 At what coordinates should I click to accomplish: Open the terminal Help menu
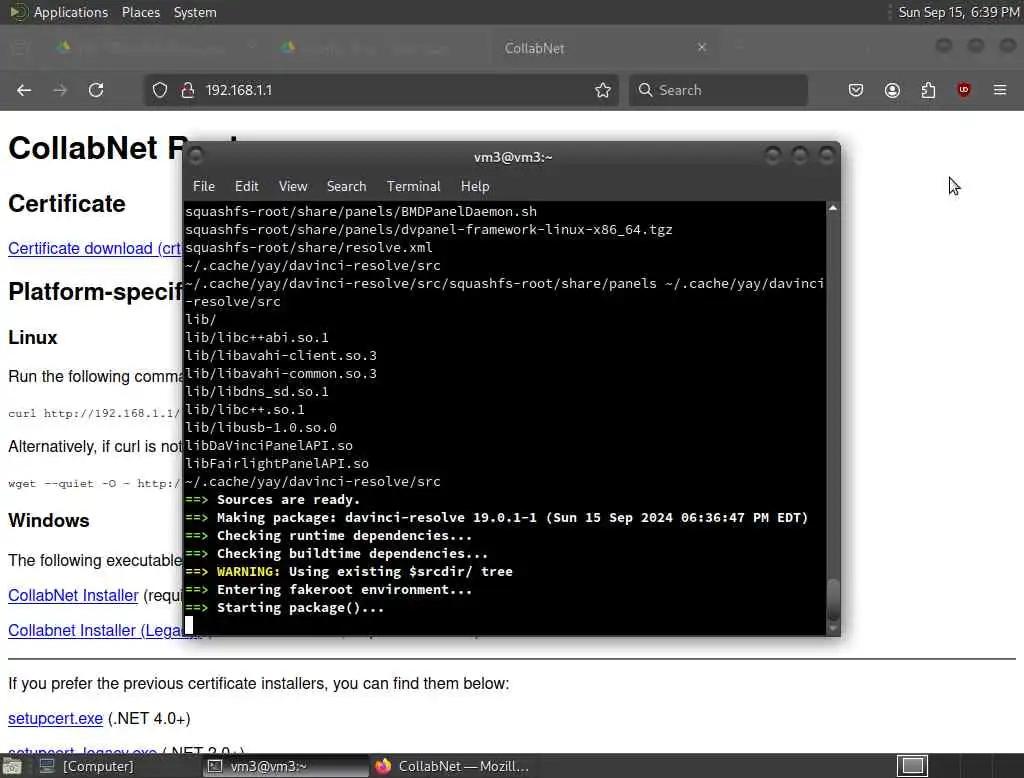(x=475, y=186)
